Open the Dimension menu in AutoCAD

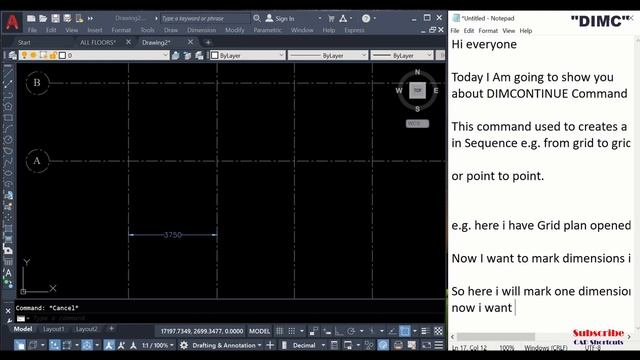coord(202,30)
